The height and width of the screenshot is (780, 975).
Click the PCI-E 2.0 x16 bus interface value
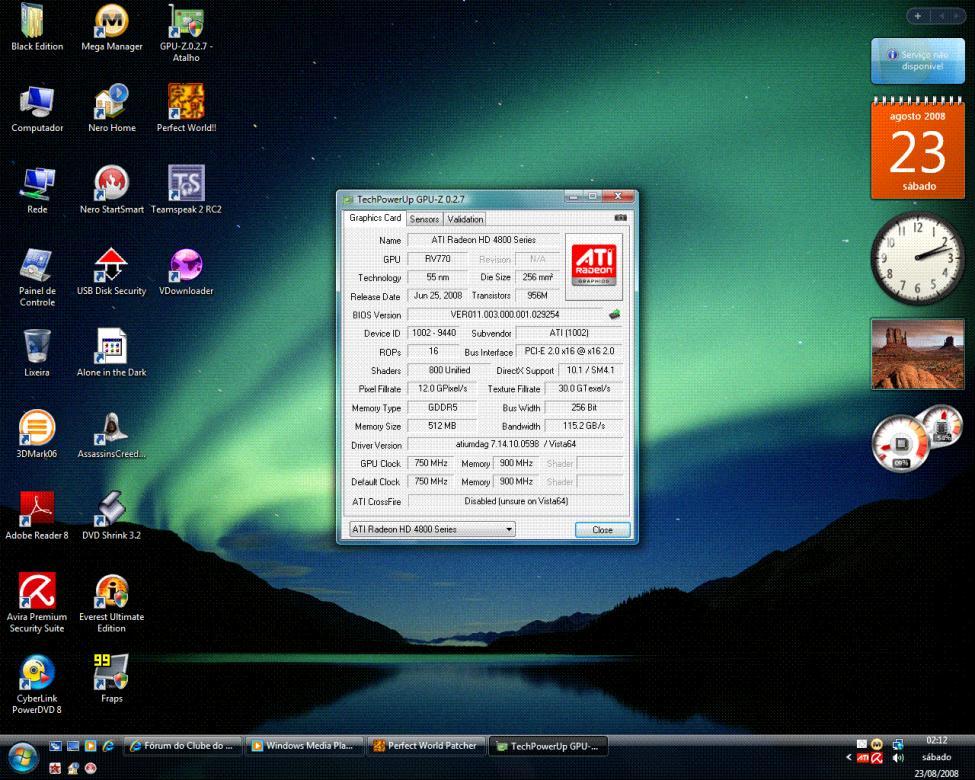tap(569, 351)
